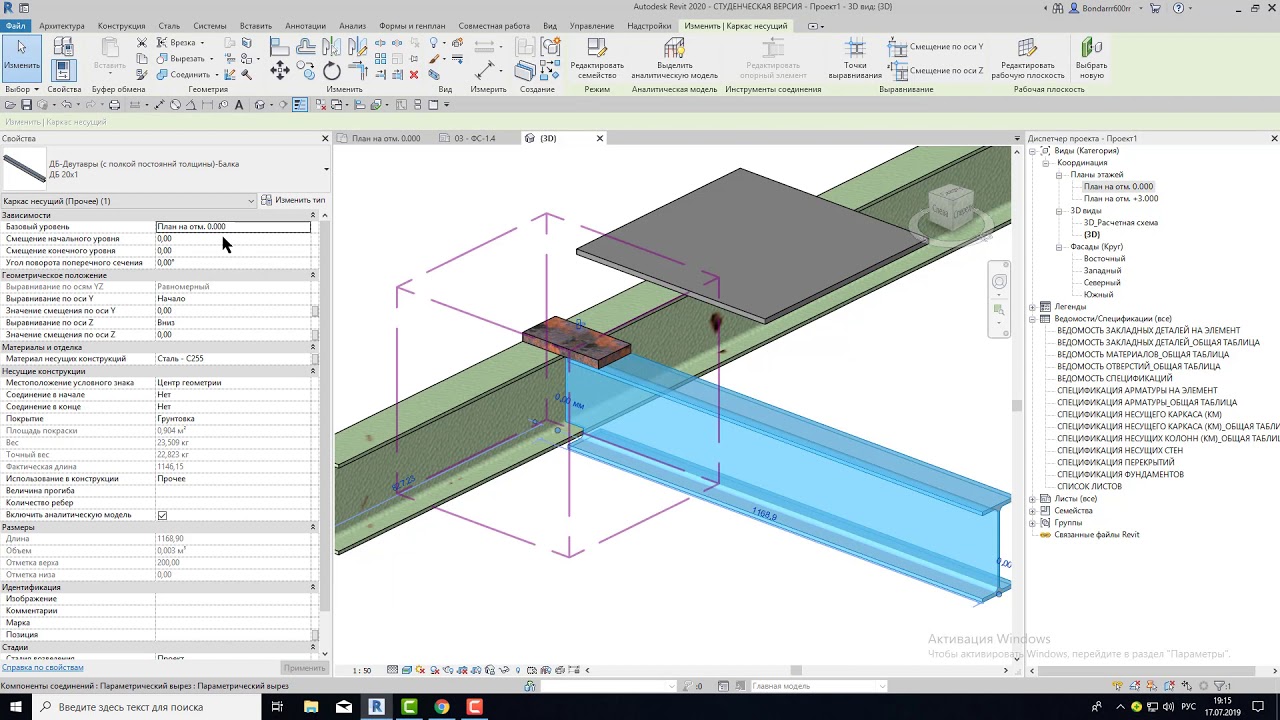The image size is (1280, 720).
Task: Select the Move tool in Modify panel
Action: (280, 70)
